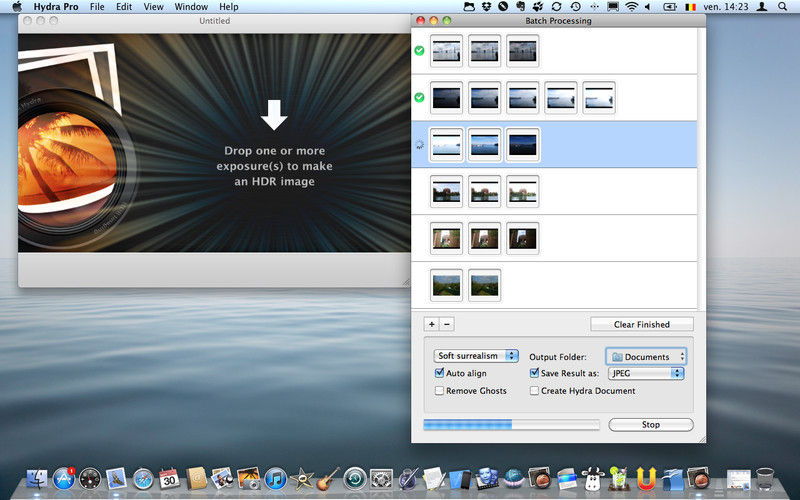Click the Evernote elephant menu bar icon

point(520,7)
